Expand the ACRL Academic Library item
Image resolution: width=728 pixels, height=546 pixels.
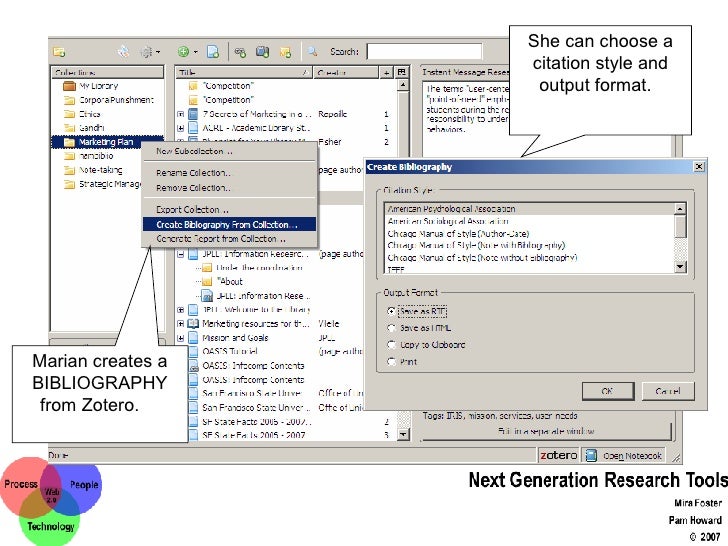[181, 128]
